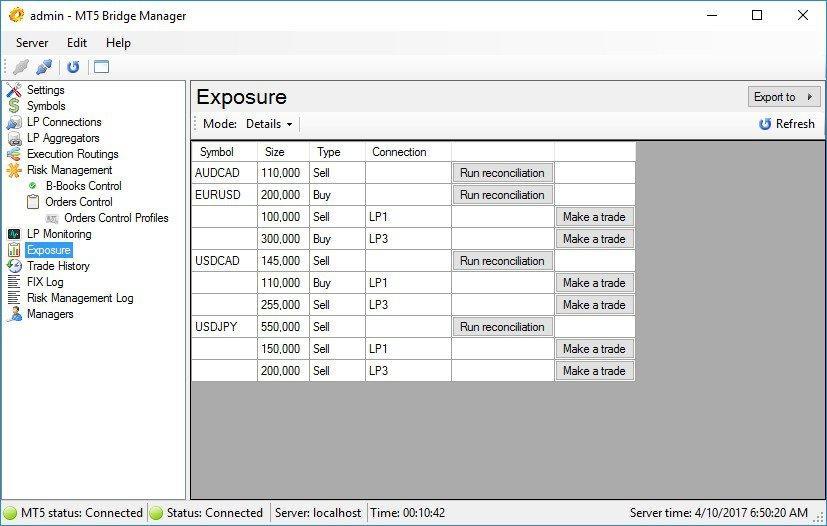Image resolution: width=827 pixels, height=526 pixels.
Task: Open the Mode Details dropdown
Action: [x=269, y=124]
